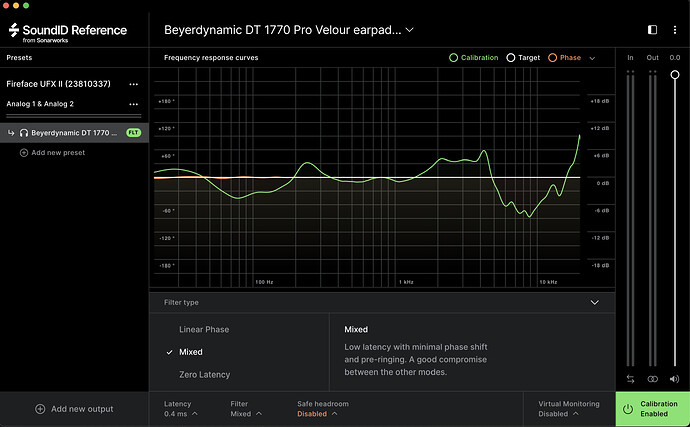Toggle the mono listening icon

(652, 379)
